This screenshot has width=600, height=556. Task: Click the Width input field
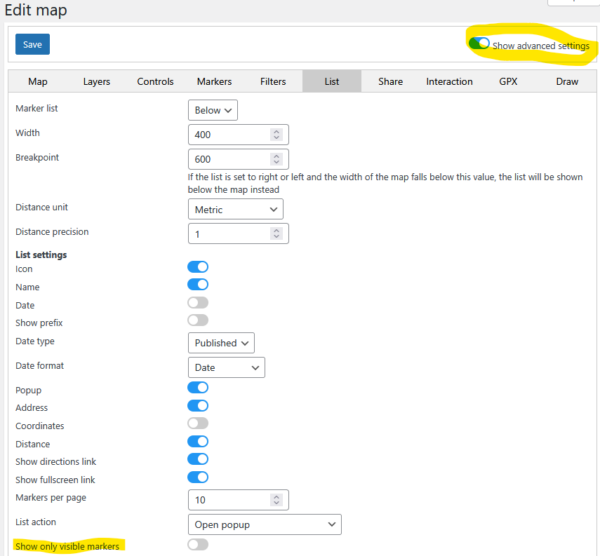coord(228,134)
